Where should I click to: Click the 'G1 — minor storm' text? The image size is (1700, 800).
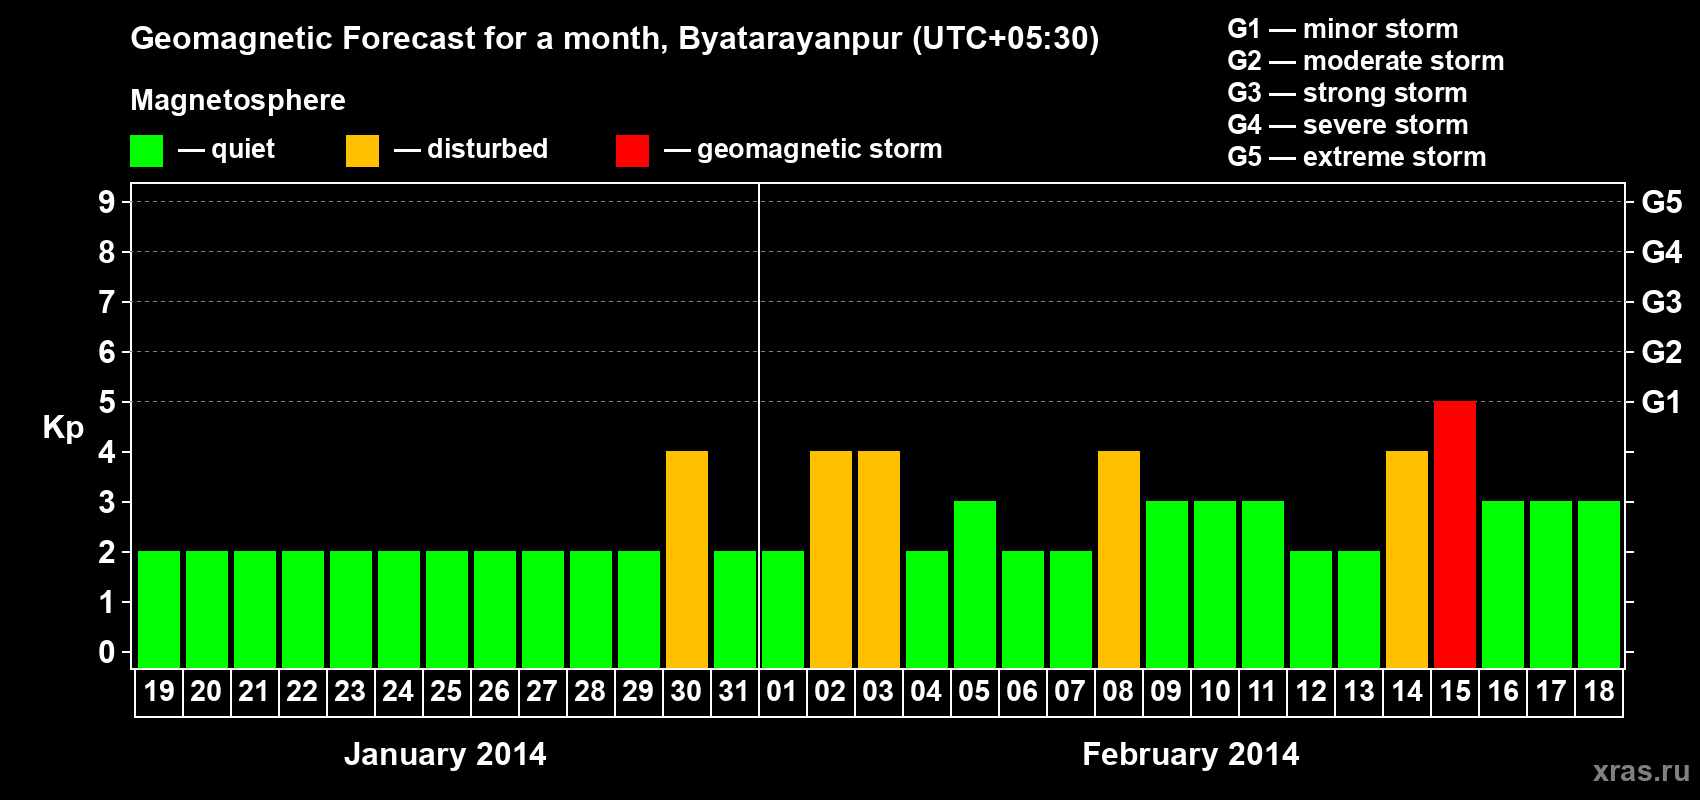1343,29
